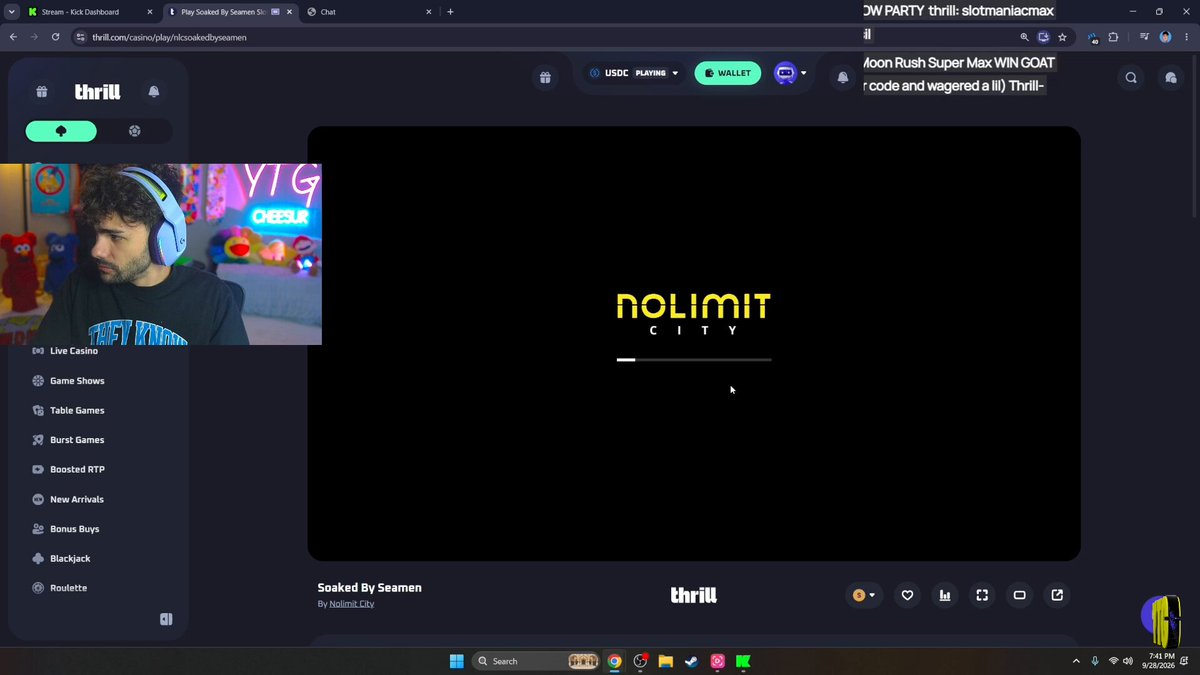Collapse the thrill sidebar
This screenshot has height=675, width=1200.
point(166,619)
